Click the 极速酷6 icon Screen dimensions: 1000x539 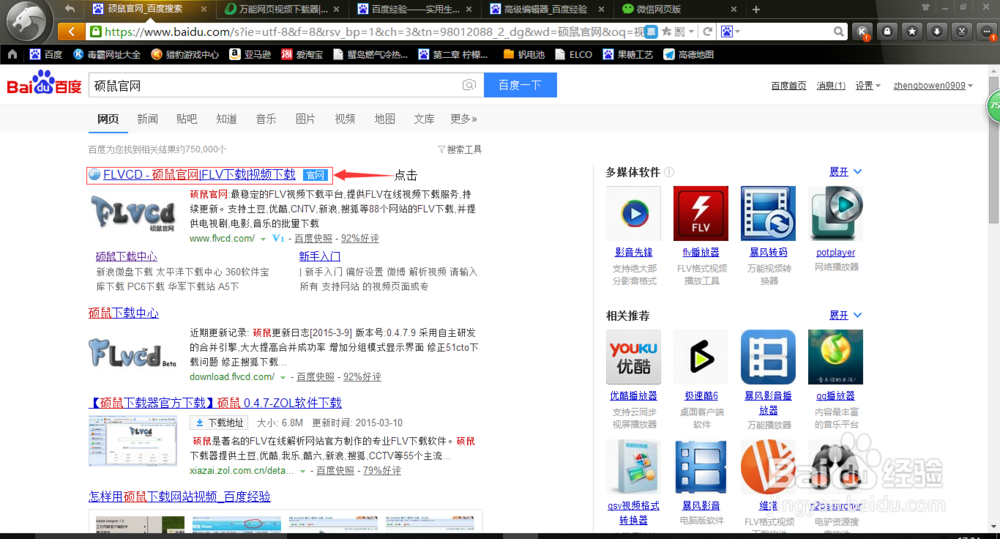[701, 357]
